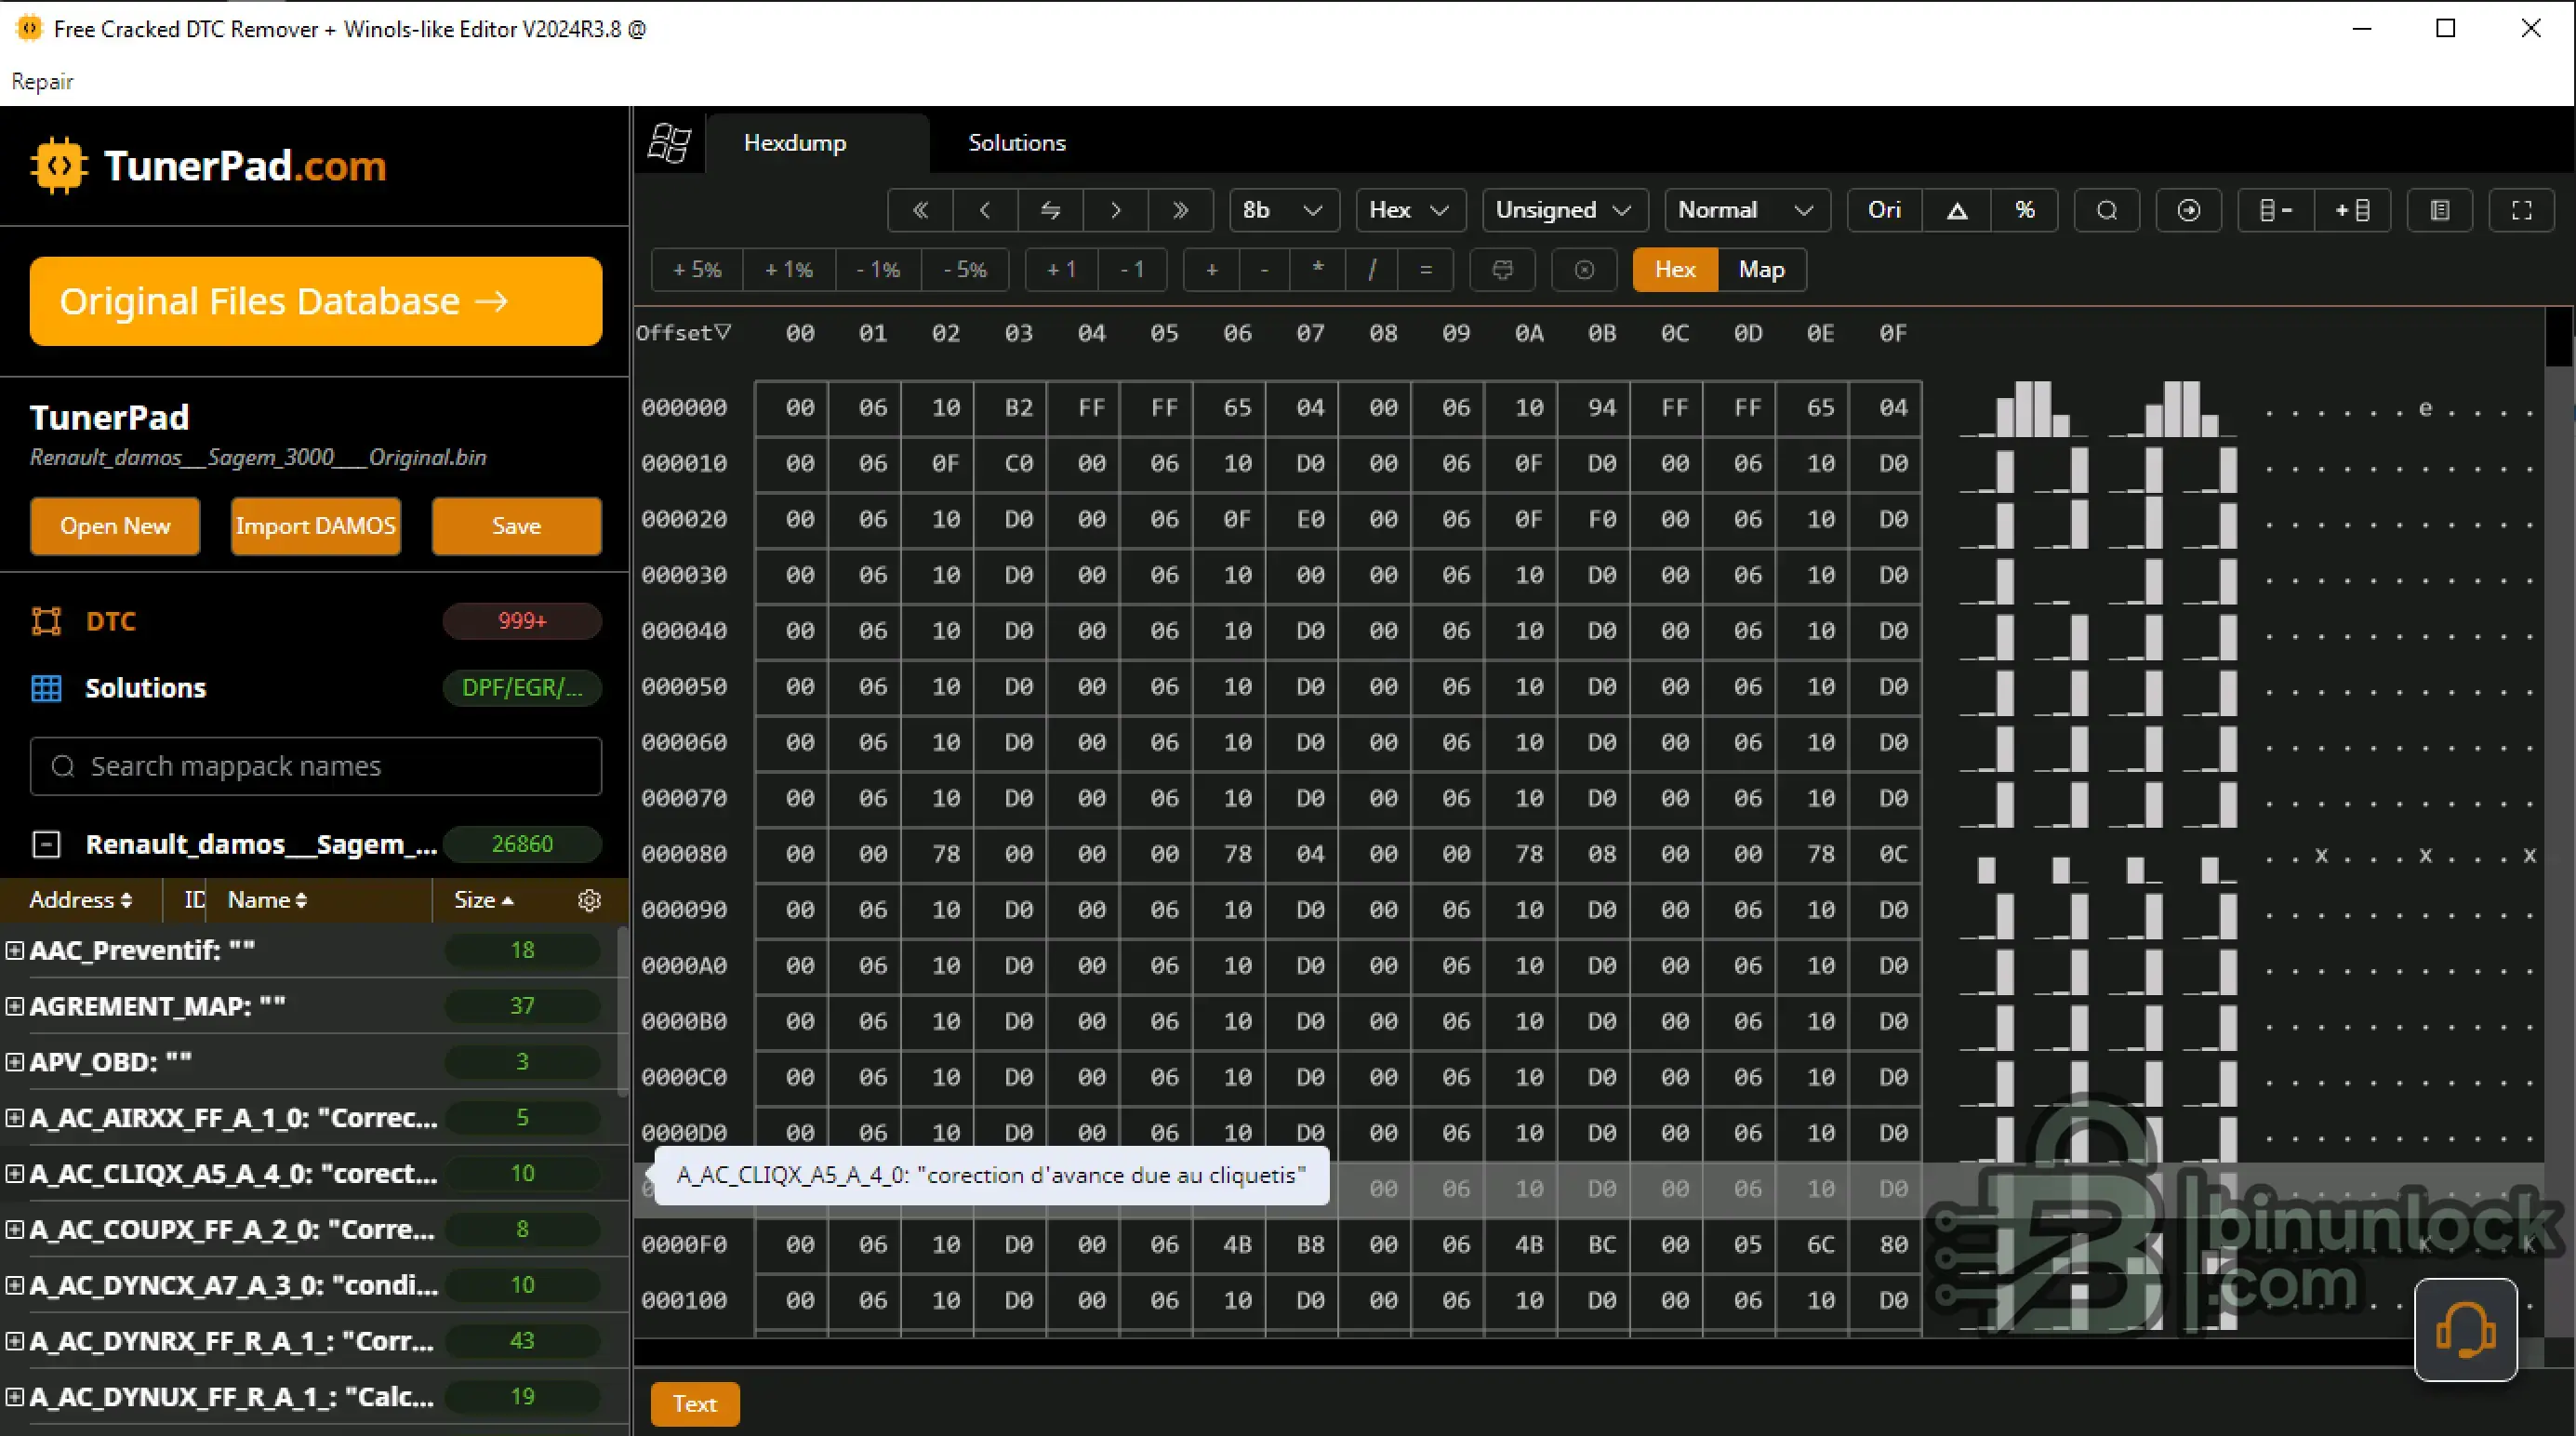Viewport: 2576px width, 1436px height.
Task: Increase hex columns with plus-column icon
Action: [2352, 210]
